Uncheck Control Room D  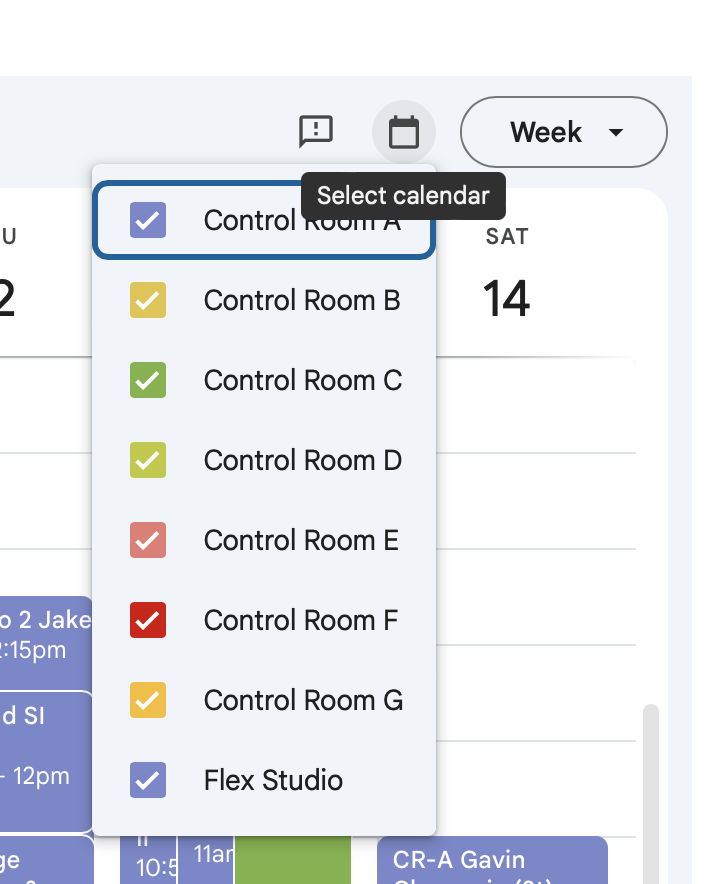[147, 460]
